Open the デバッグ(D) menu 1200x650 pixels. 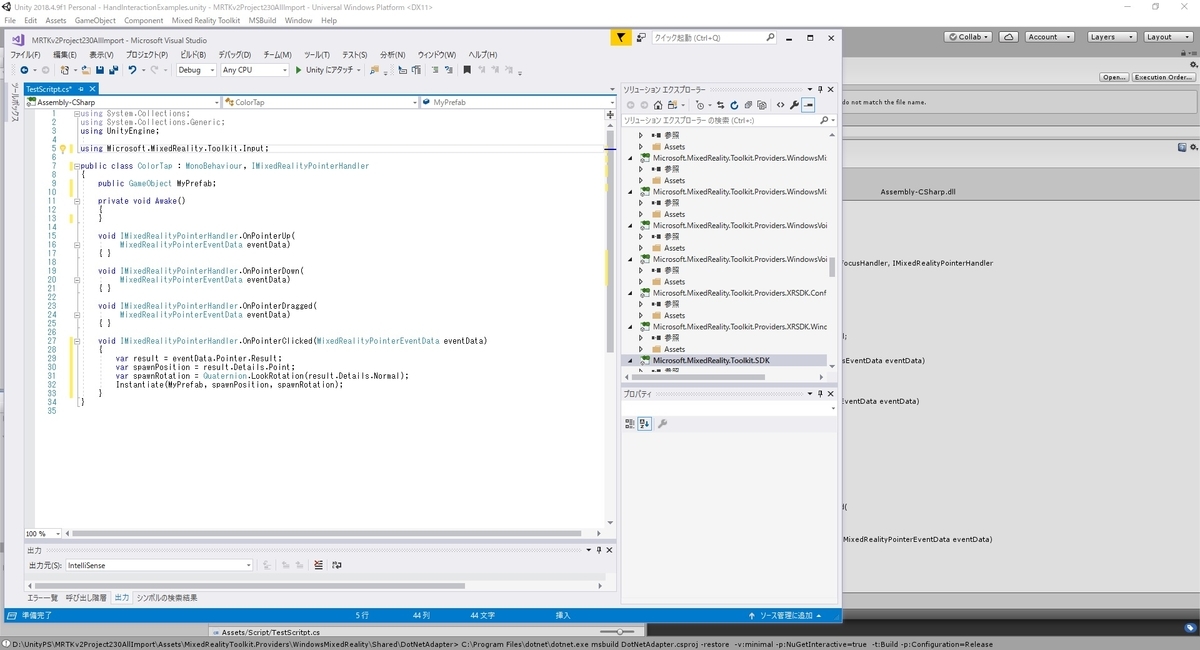tap(235, 54)
